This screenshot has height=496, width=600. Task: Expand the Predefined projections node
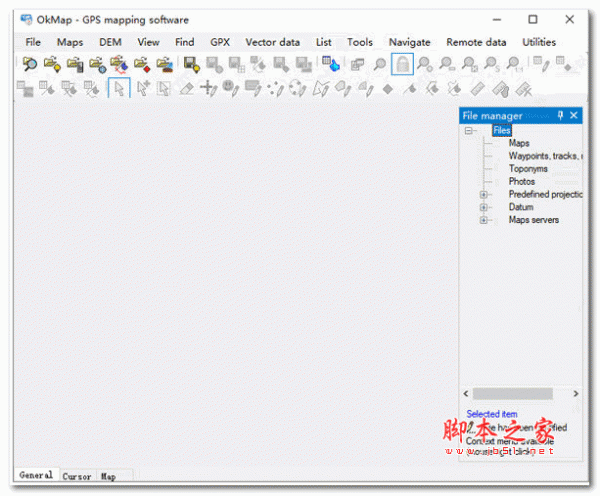click(x=485, y=195)
